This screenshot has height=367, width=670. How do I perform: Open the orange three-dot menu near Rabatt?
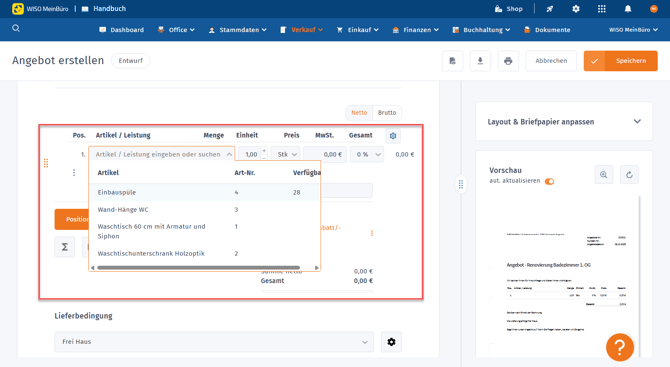[372, 233]
